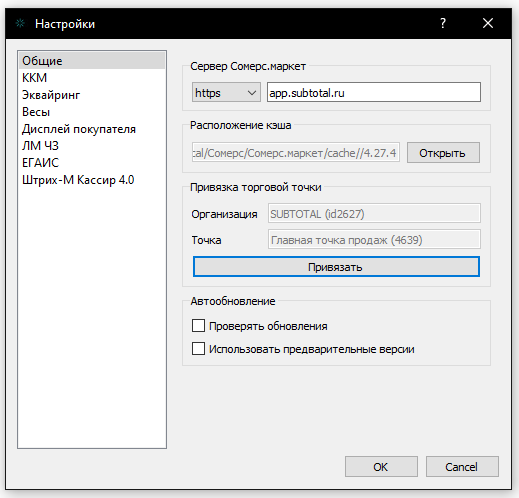This screenshot has width=519, height=498.
Task: Click the Открыть cache button
Action: click(443, 153)
